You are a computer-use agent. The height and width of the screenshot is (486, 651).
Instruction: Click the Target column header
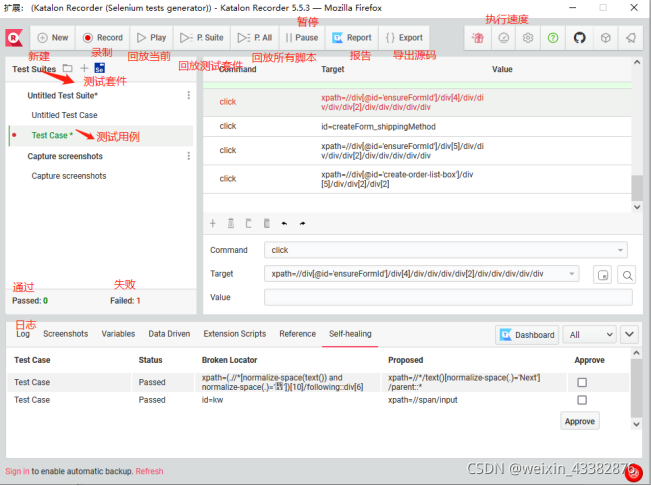[333, 69]
